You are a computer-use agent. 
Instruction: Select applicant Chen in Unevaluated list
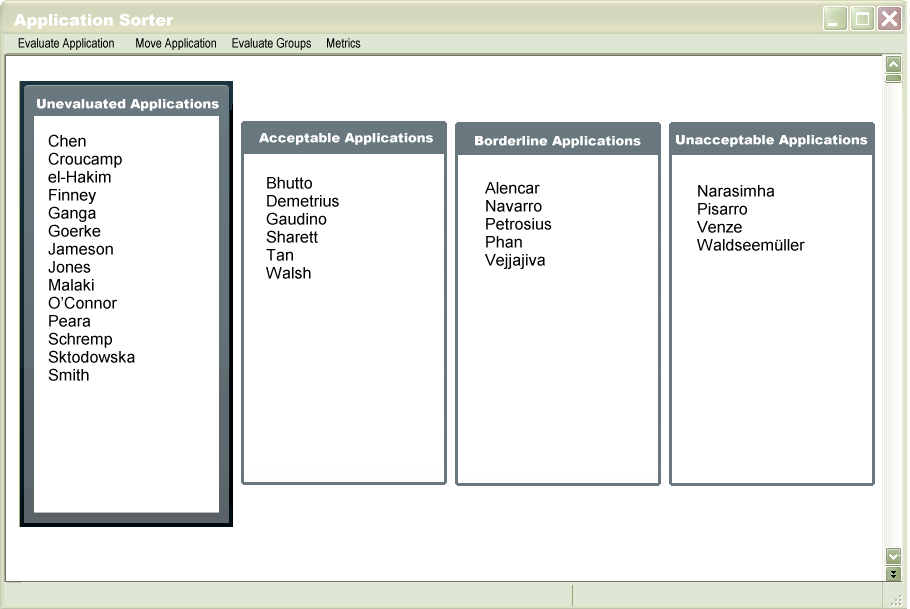(x=67, y=141)
